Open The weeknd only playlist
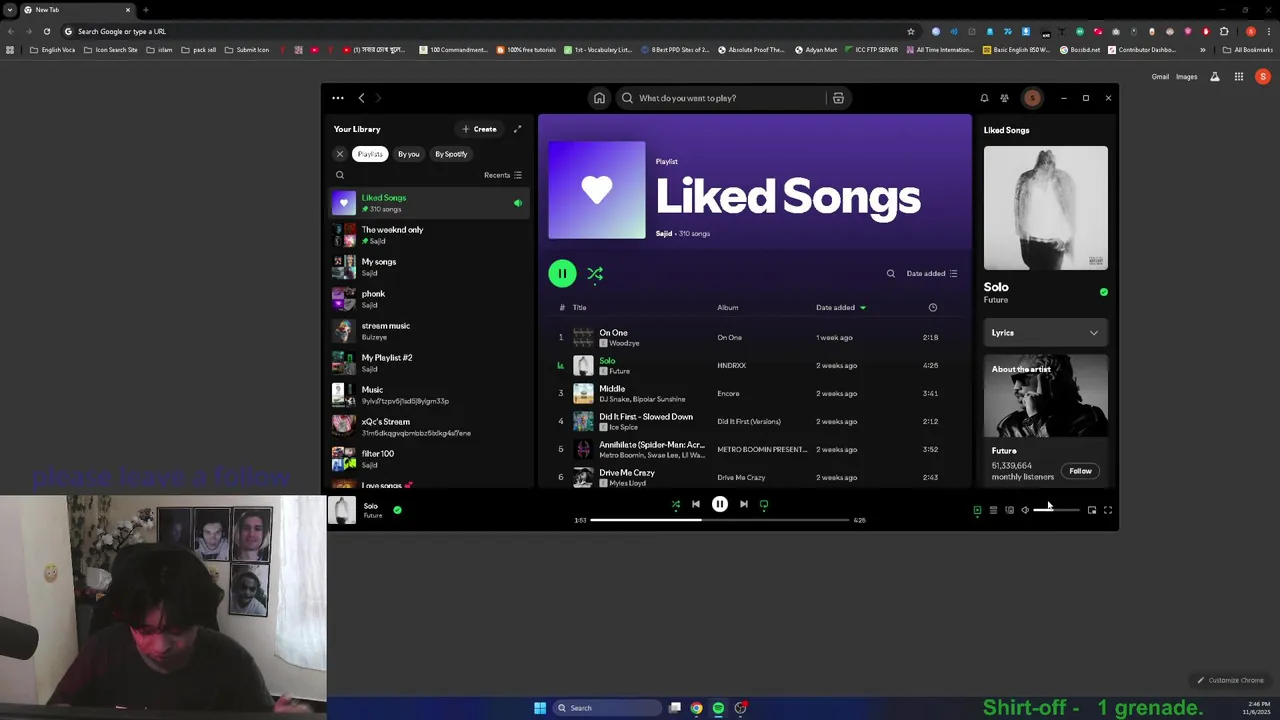Image resolution: width=1280 pixels, height=720 pixels. tap(430, 235)
